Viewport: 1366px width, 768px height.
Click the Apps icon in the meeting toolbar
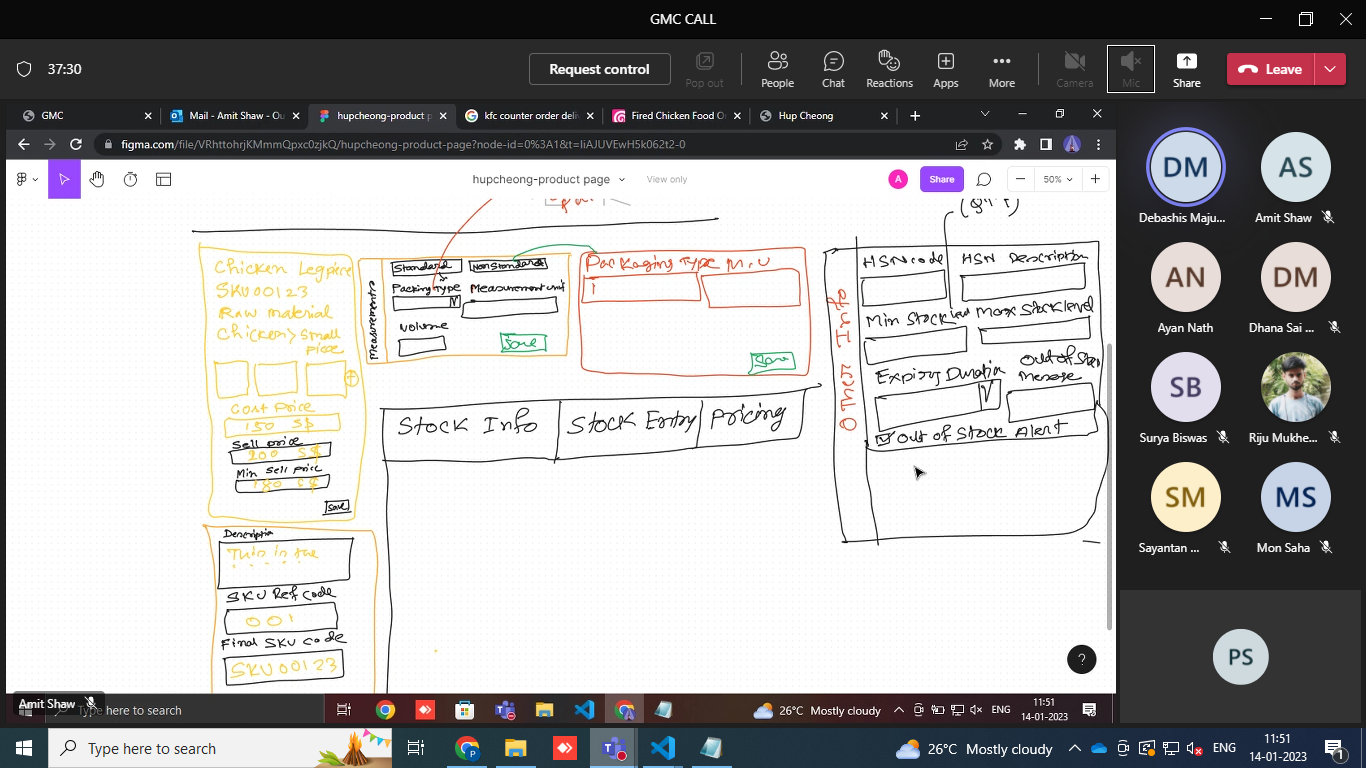pos(945,69)
